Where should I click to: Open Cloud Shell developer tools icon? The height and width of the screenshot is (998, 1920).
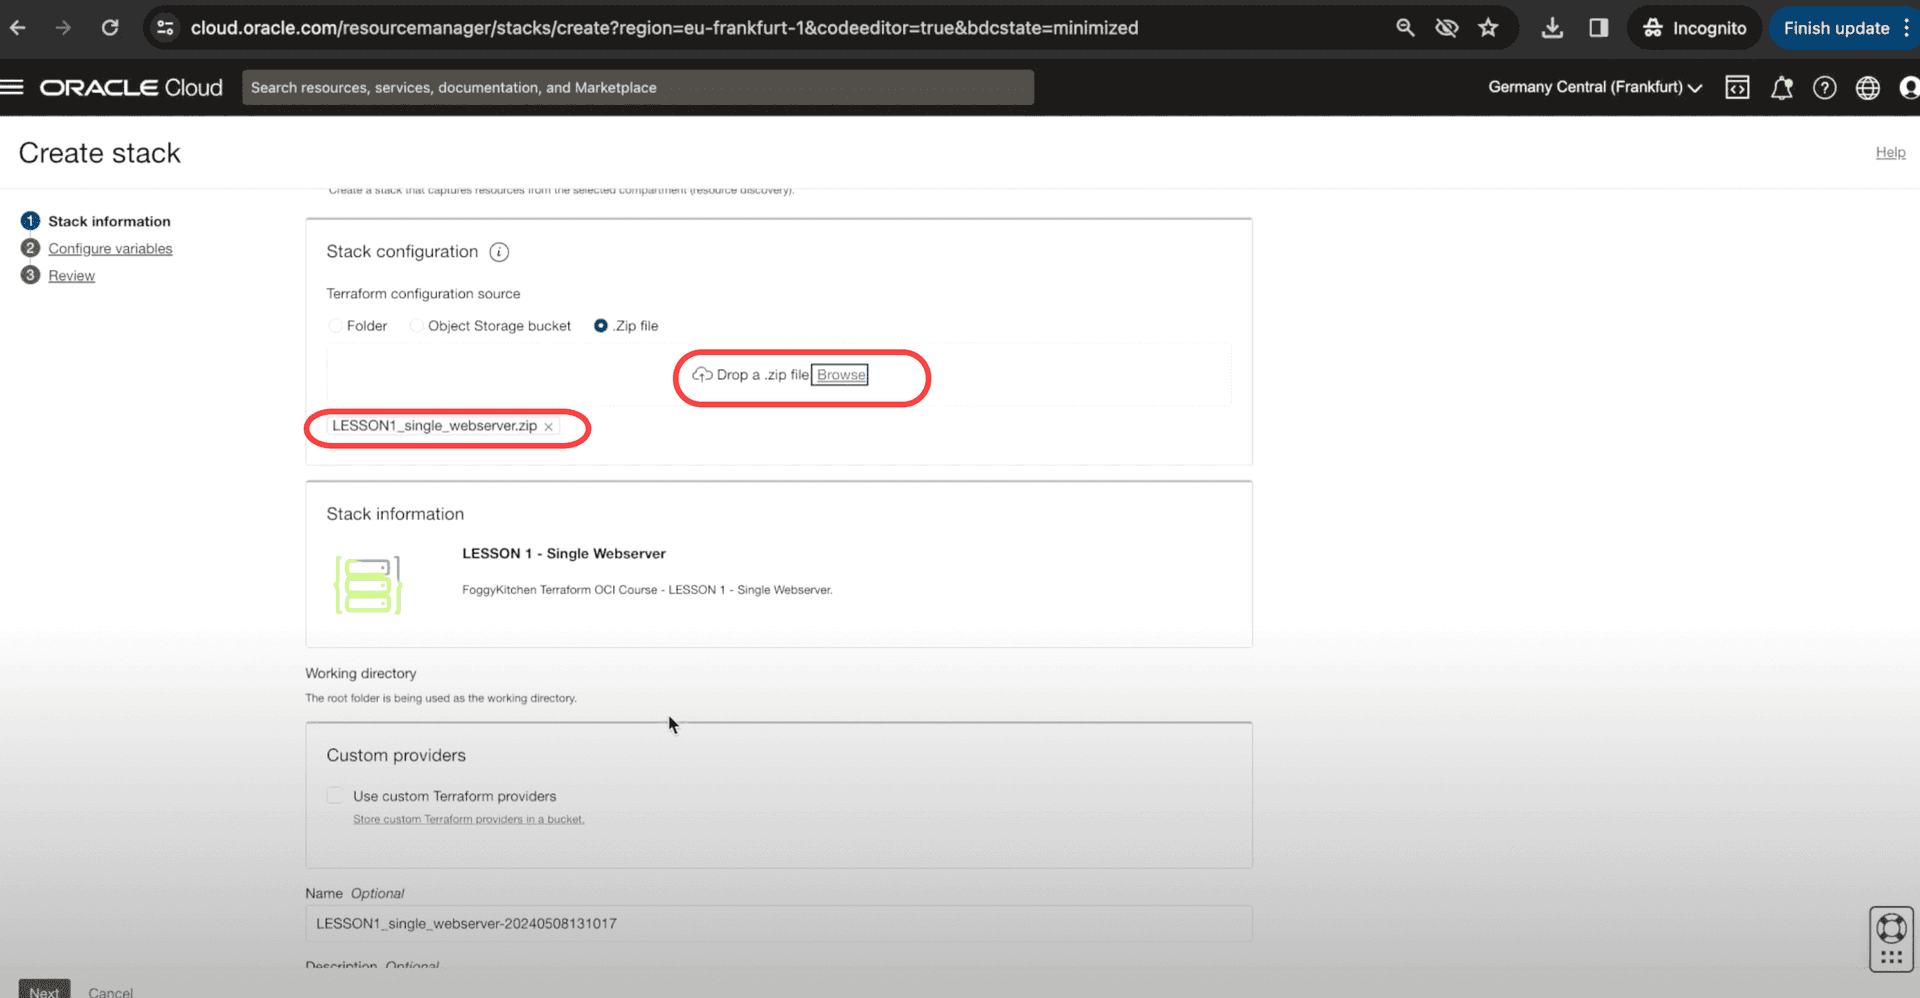(x=1738, y=88)
